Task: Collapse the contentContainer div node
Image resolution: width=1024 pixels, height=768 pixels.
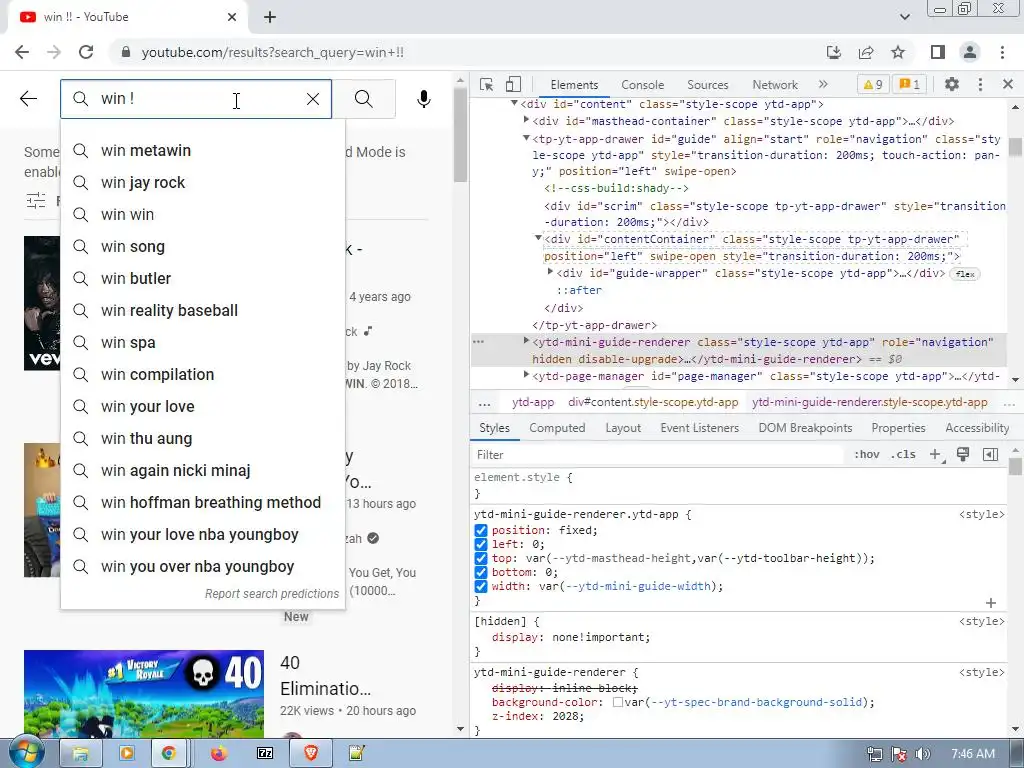Action: coord(538,238)
